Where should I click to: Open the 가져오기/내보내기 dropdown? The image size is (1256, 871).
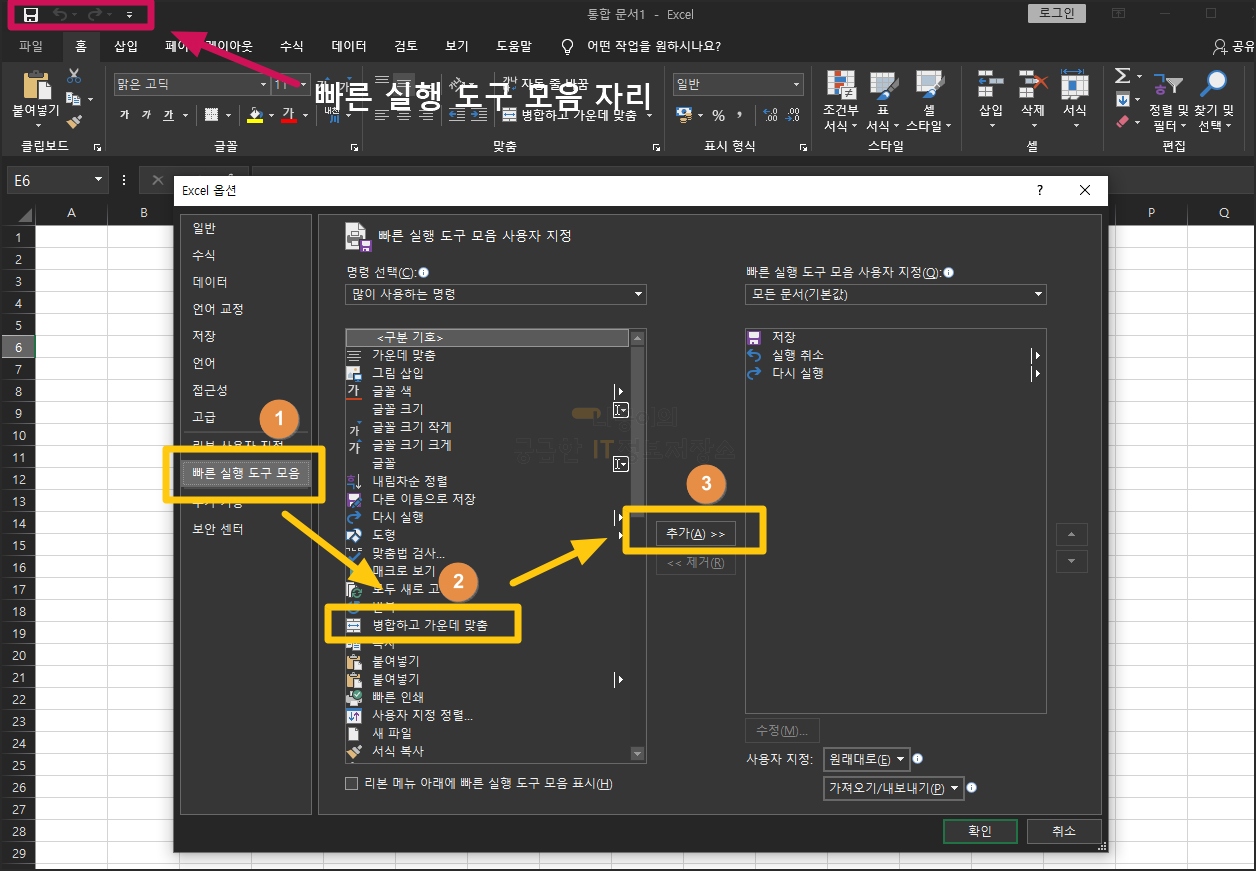pyautogui.click(x=894, y=788)
